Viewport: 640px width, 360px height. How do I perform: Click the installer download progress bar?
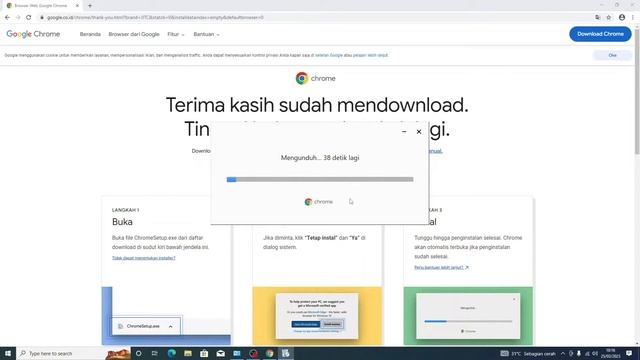click(320, 179)
